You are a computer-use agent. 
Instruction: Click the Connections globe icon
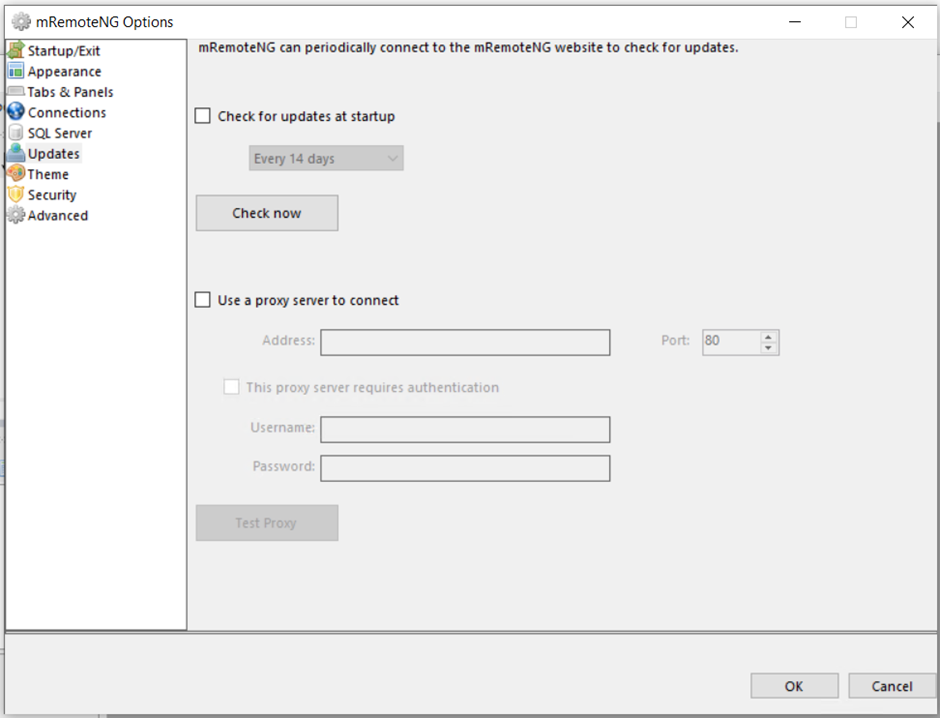pyautogui.click(x=16, y=111)
